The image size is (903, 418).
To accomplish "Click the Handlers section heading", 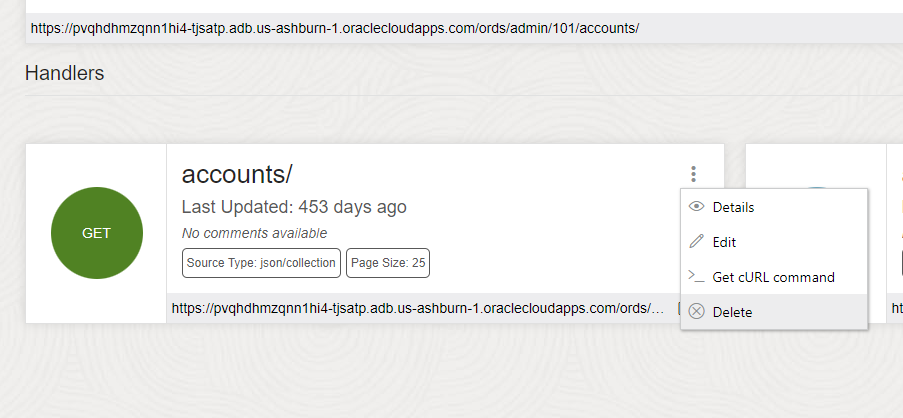I will pos(64,73).
